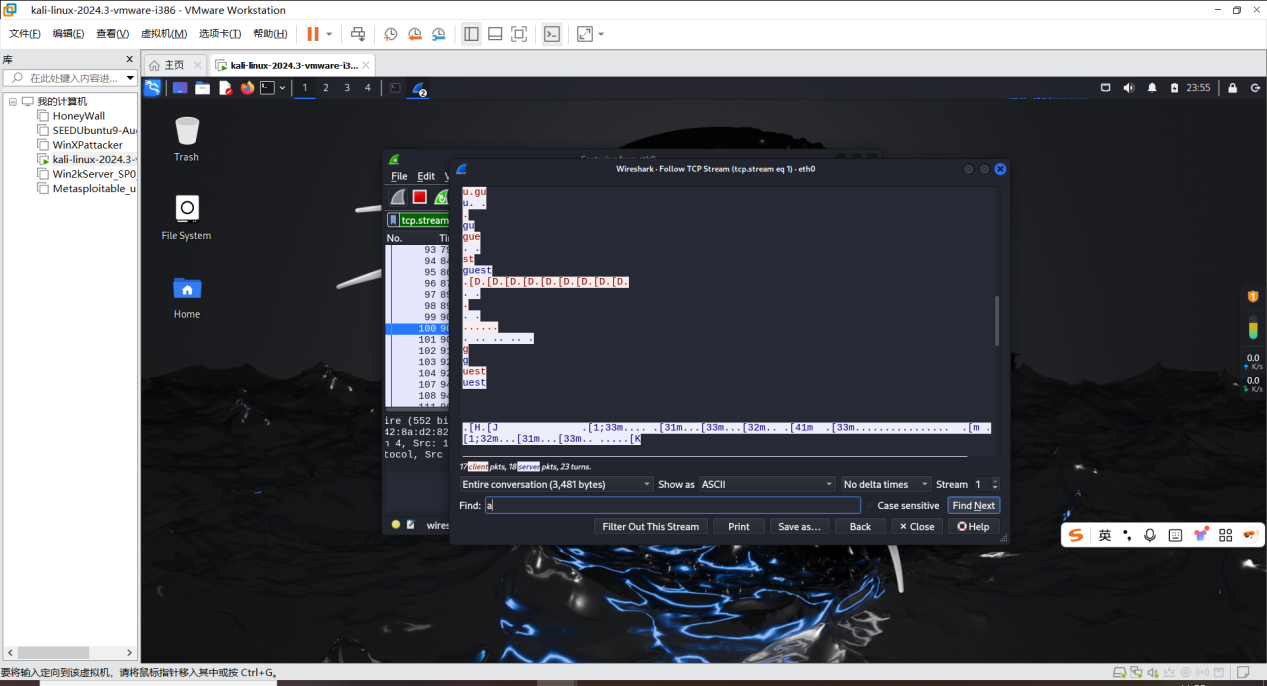Click the Kali panel volume speaker icon
This screenshot has width=1267, height=686.
coord(1129,88)
